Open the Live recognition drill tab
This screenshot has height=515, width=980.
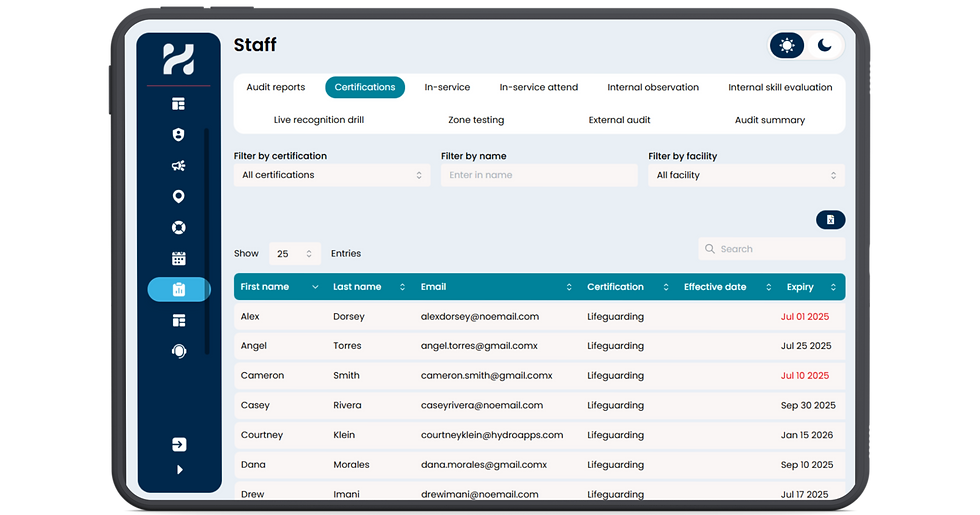(319, 120)
